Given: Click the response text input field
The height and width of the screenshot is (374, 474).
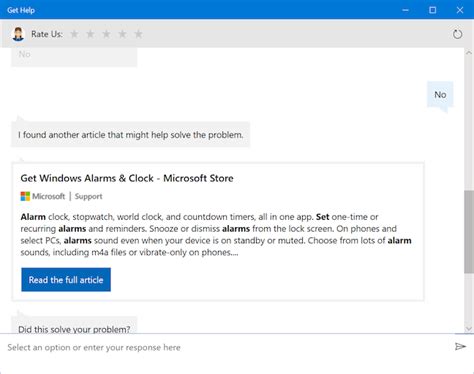Looking at the screenshot, I should pos(227,347).
